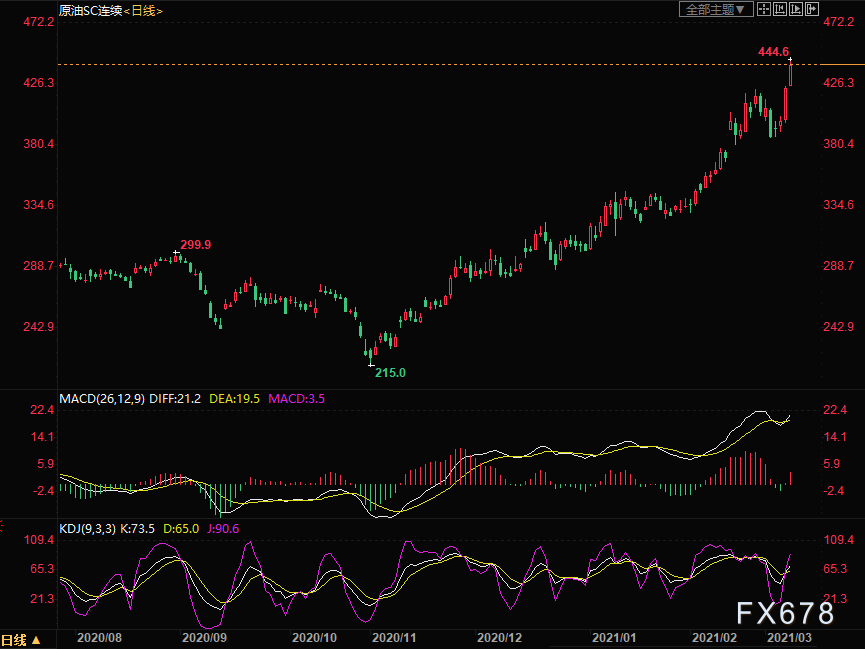Viewport: 865px width, 649px height.
Task: Click the small red icon left of KDJ panel
Action: tap(3, 527)
